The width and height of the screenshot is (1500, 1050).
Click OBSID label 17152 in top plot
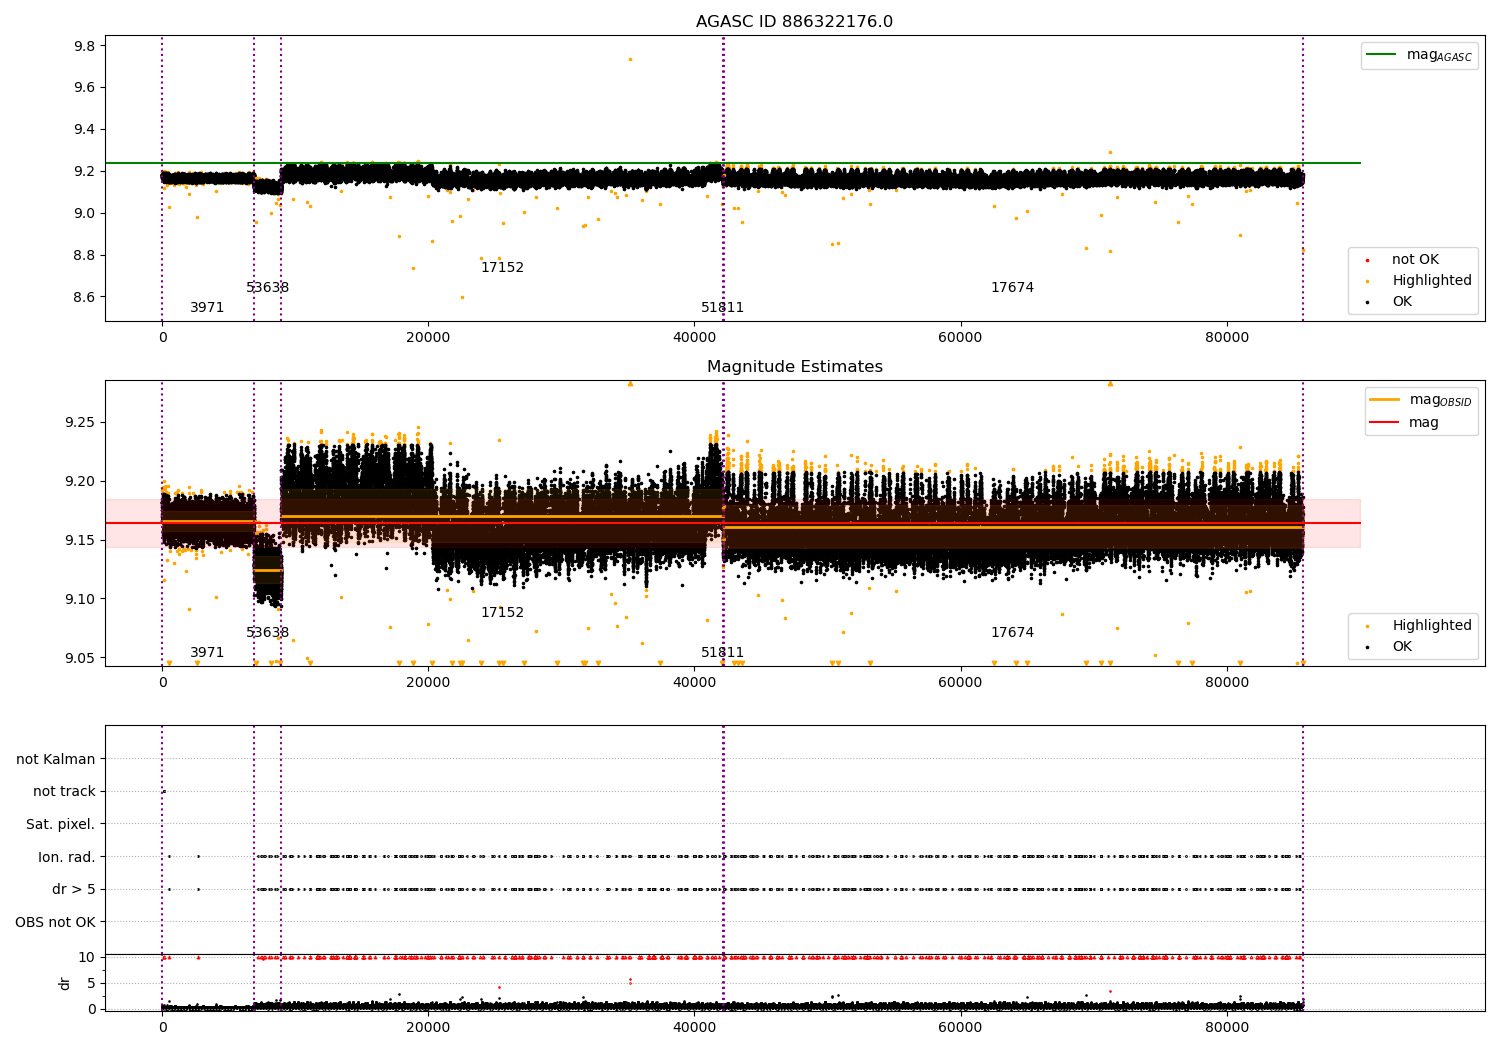[502, 268]
